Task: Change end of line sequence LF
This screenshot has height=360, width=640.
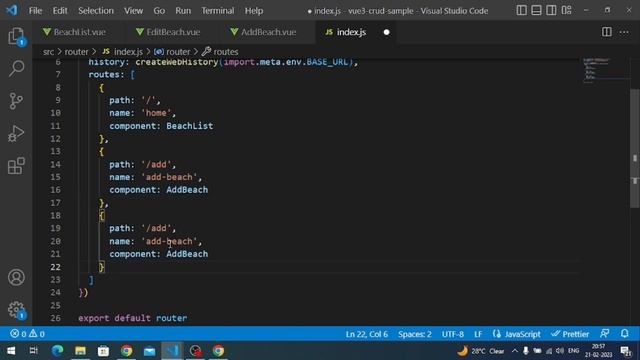Action: click(478, 334)
